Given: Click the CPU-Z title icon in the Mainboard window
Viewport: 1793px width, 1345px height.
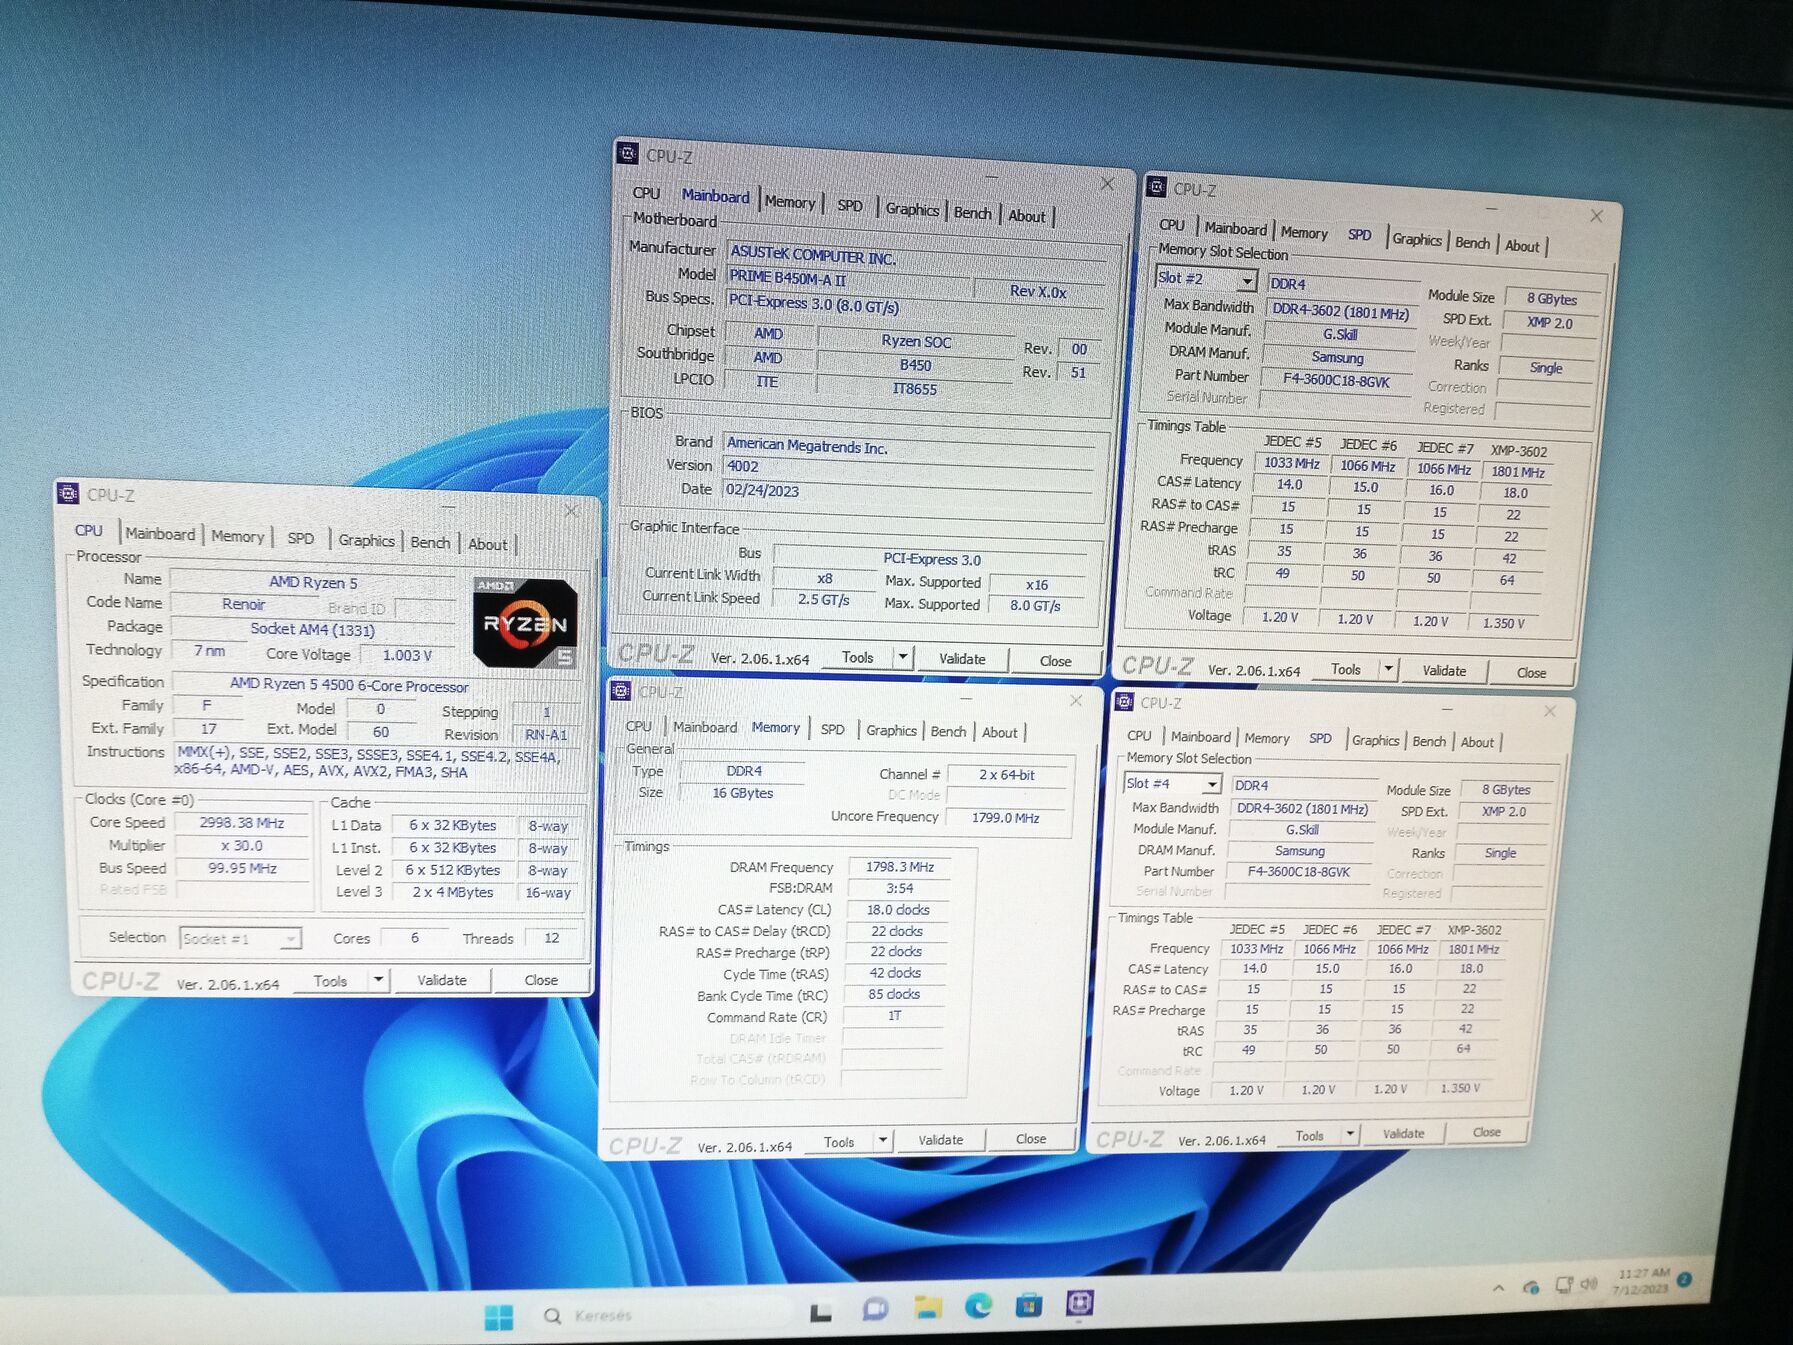Looking at the screenshot, I should pyautogui.click(x=628, y=153).
